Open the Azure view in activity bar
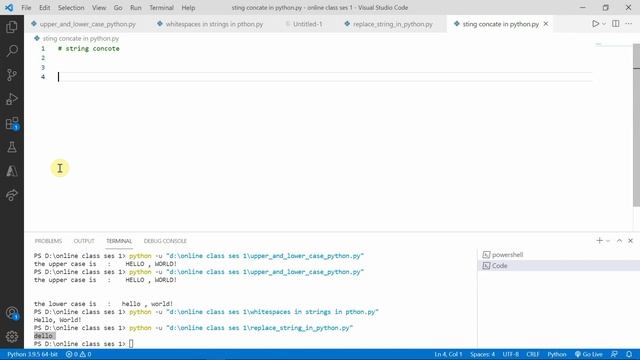 pyautogui.click(x=12, y=171)
